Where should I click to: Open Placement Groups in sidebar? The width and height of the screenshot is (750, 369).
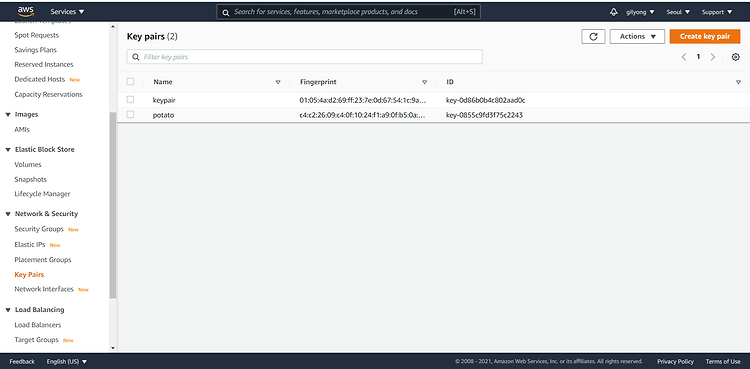pyautogui.click(x=43, y=260)
